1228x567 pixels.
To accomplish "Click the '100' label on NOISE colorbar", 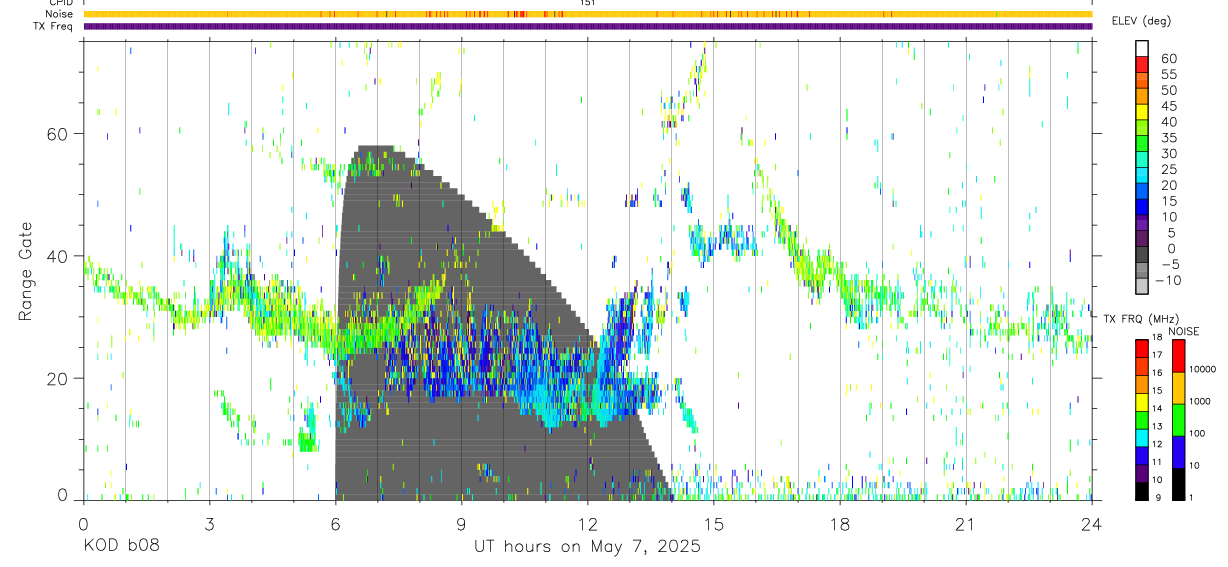I will (1198, 434).
